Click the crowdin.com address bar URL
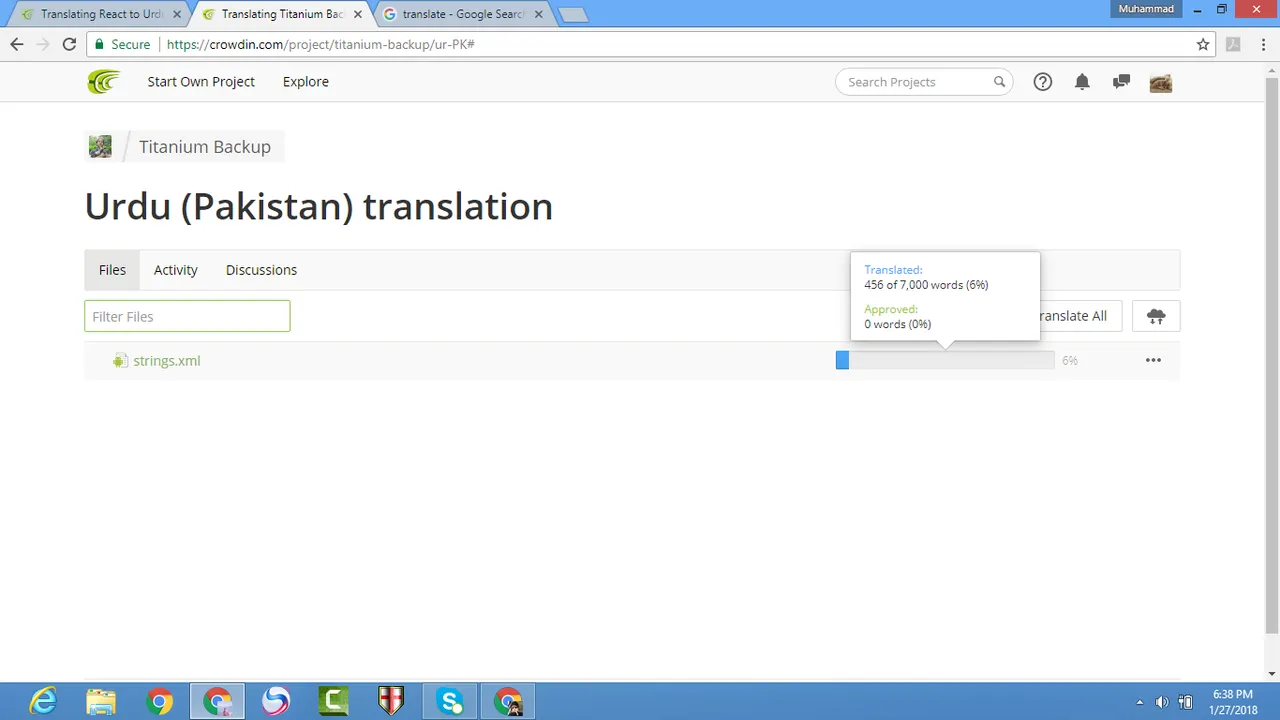Screen dimensions: 1280x720 click(320, 44)
